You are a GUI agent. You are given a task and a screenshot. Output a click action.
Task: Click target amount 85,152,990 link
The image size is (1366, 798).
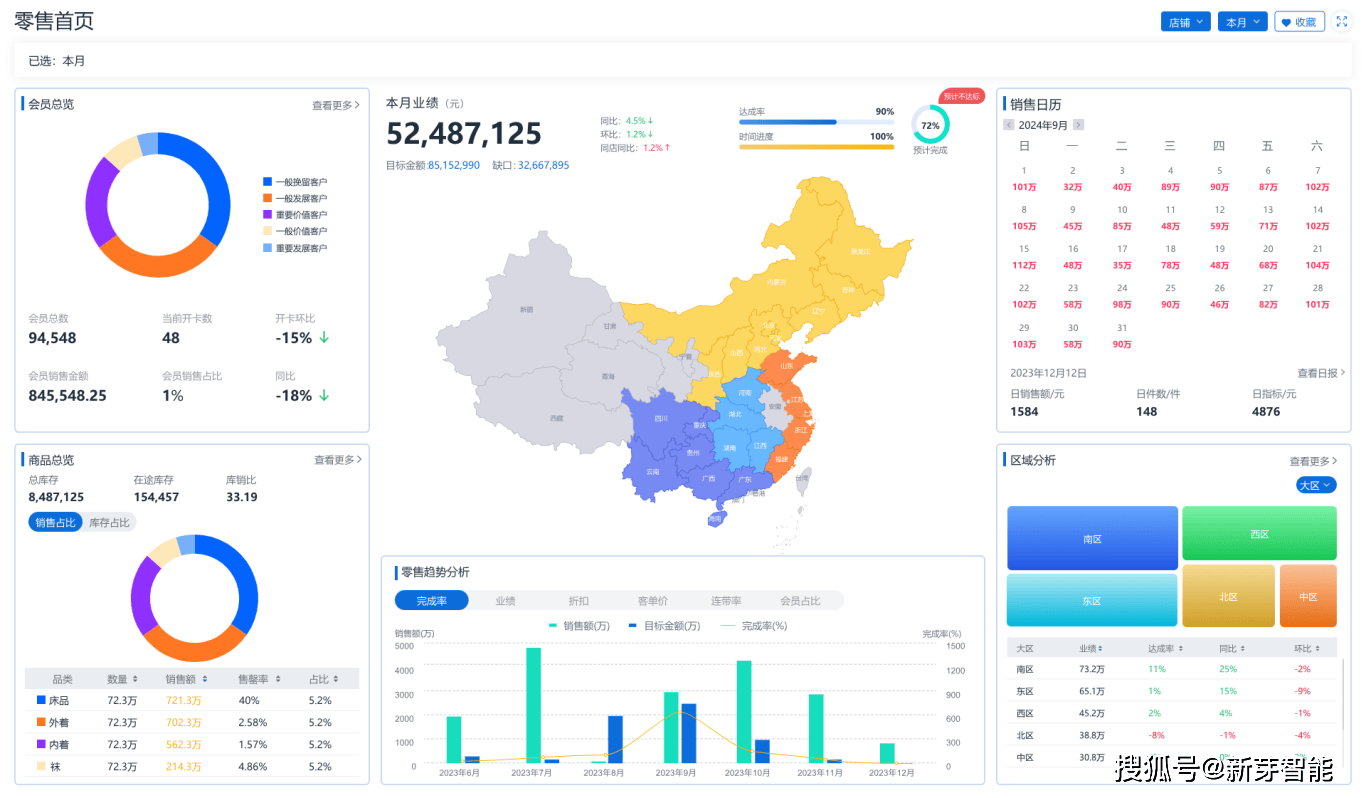click(454, 165)
